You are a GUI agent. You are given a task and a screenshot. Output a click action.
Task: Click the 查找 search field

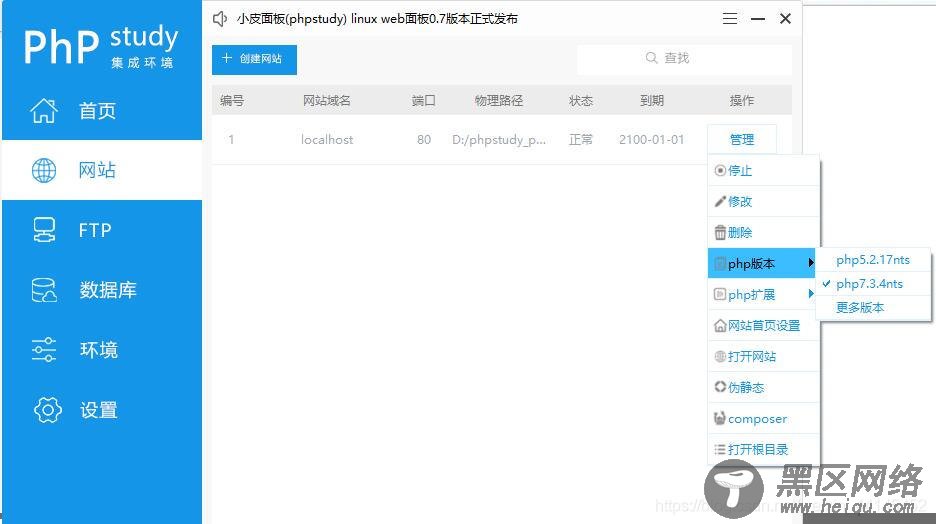[684, 59]
